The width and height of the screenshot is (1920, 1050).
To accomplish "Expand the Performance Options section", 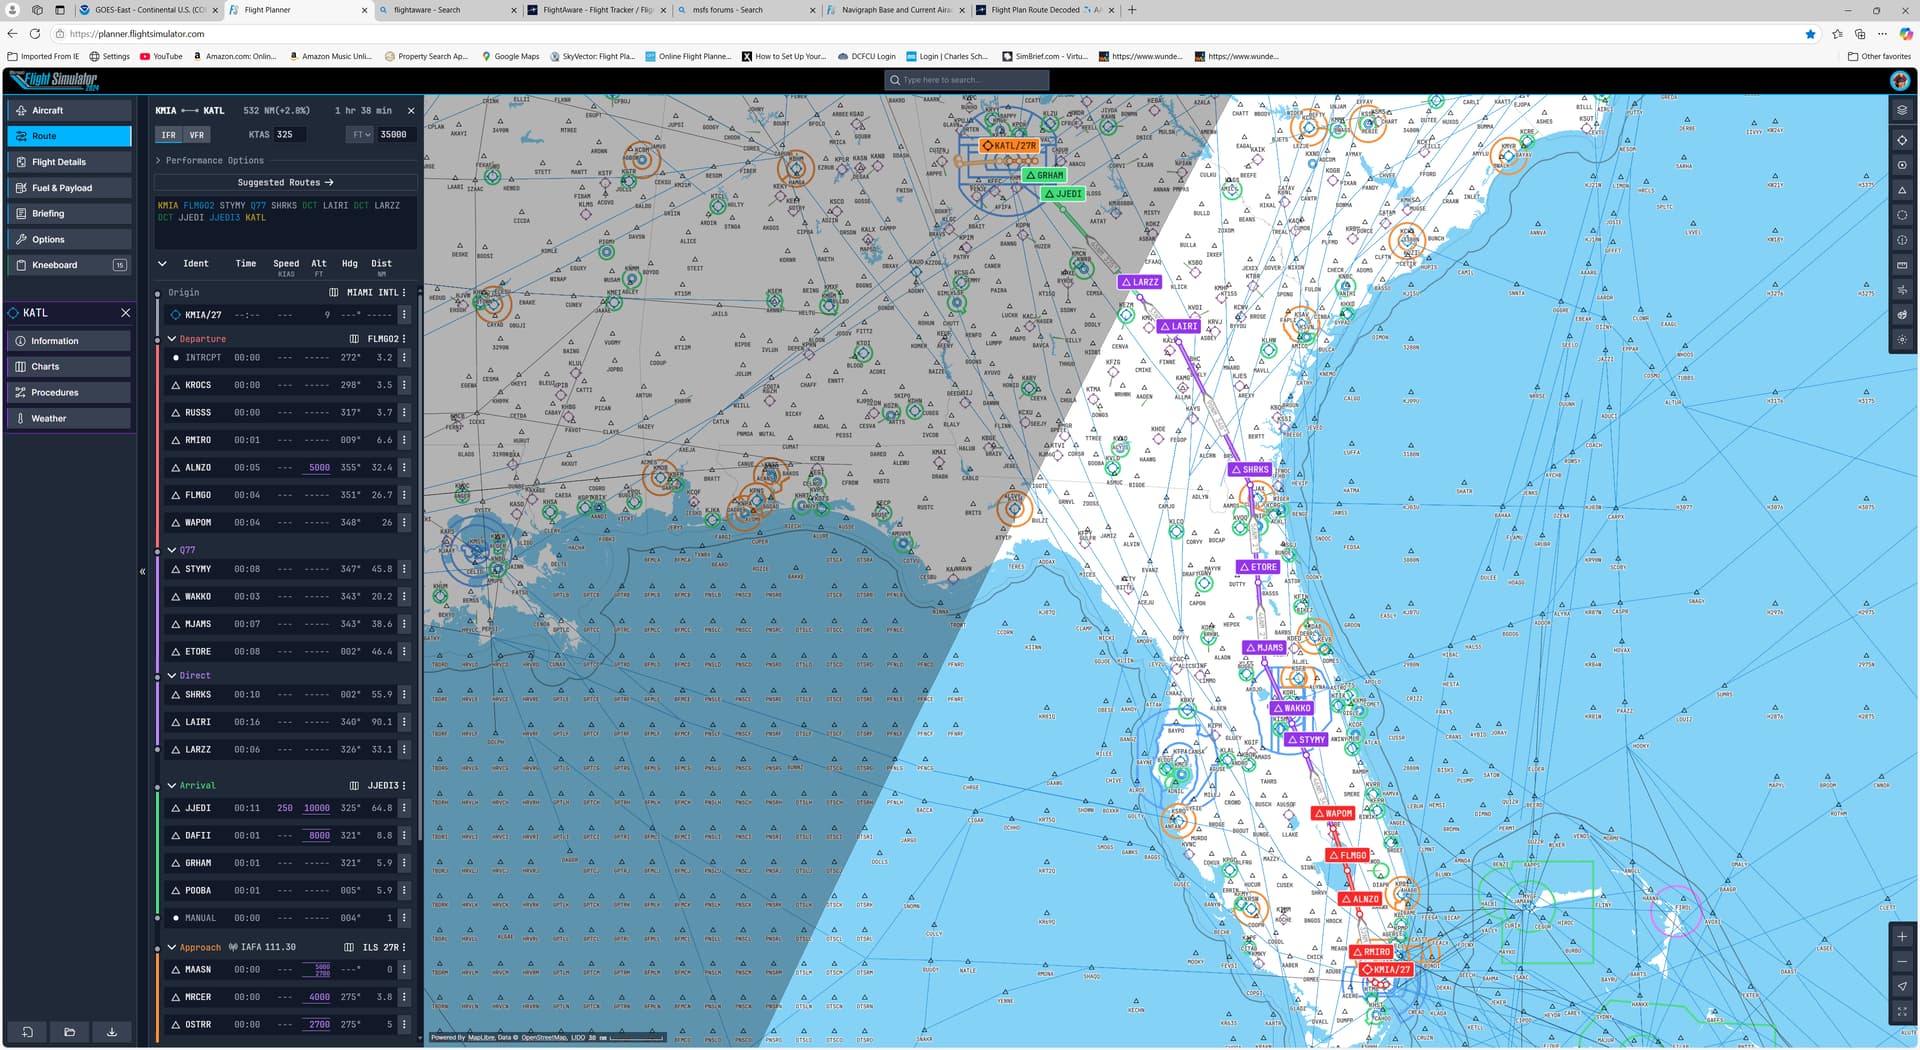I will [210, 160].
